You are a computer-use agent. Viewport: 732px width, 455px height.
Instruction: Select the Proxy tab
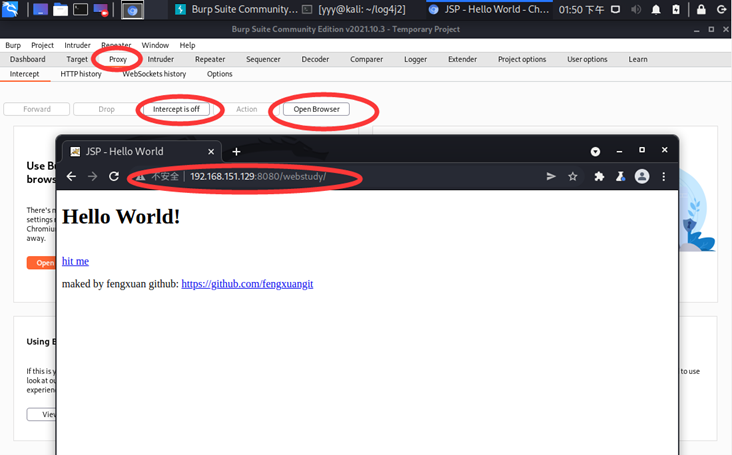(118, 59)
